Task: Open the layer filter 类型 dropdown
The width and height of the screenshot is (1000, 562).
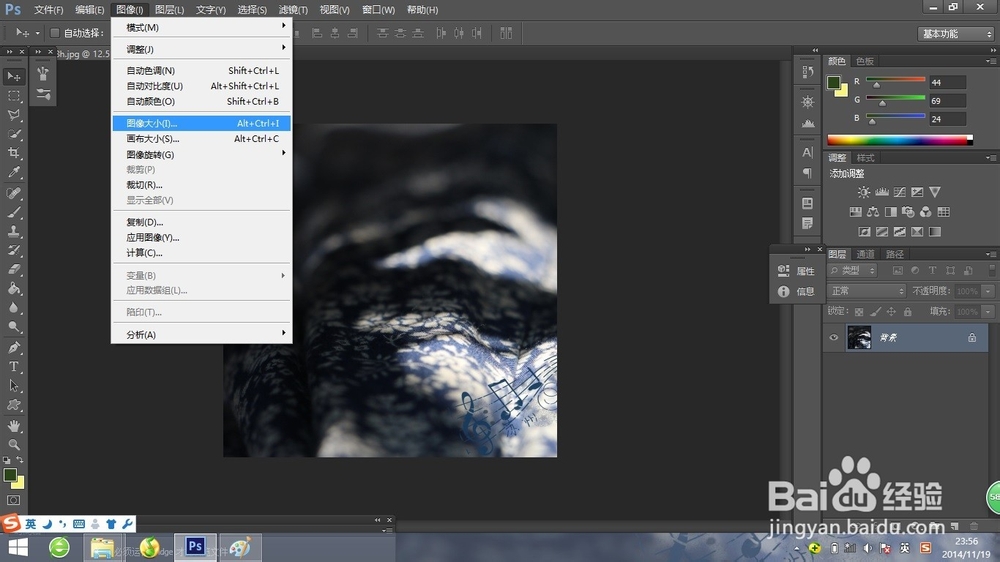Action: click(852, 270)
